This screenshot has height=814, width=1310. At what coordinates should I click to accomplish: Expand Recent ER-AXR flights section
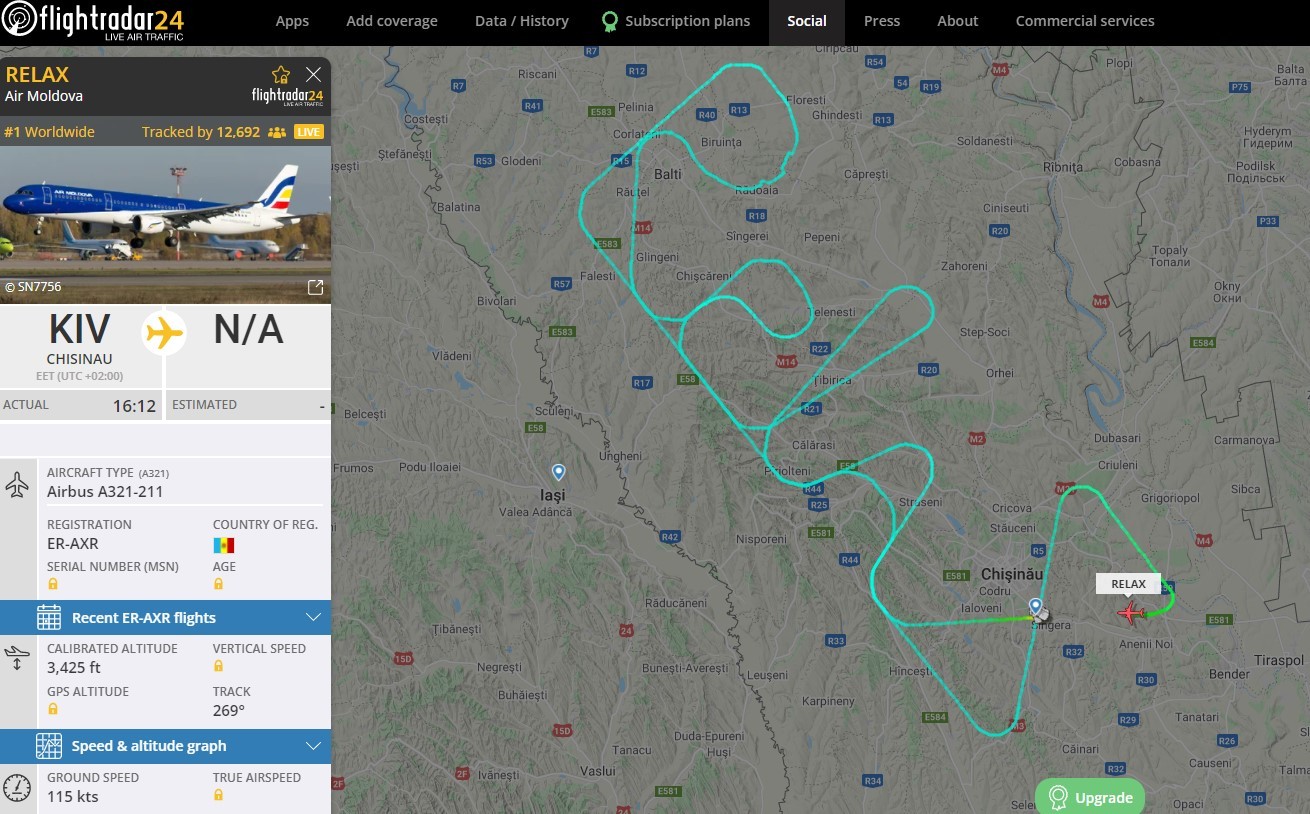(x=165, y=618)
